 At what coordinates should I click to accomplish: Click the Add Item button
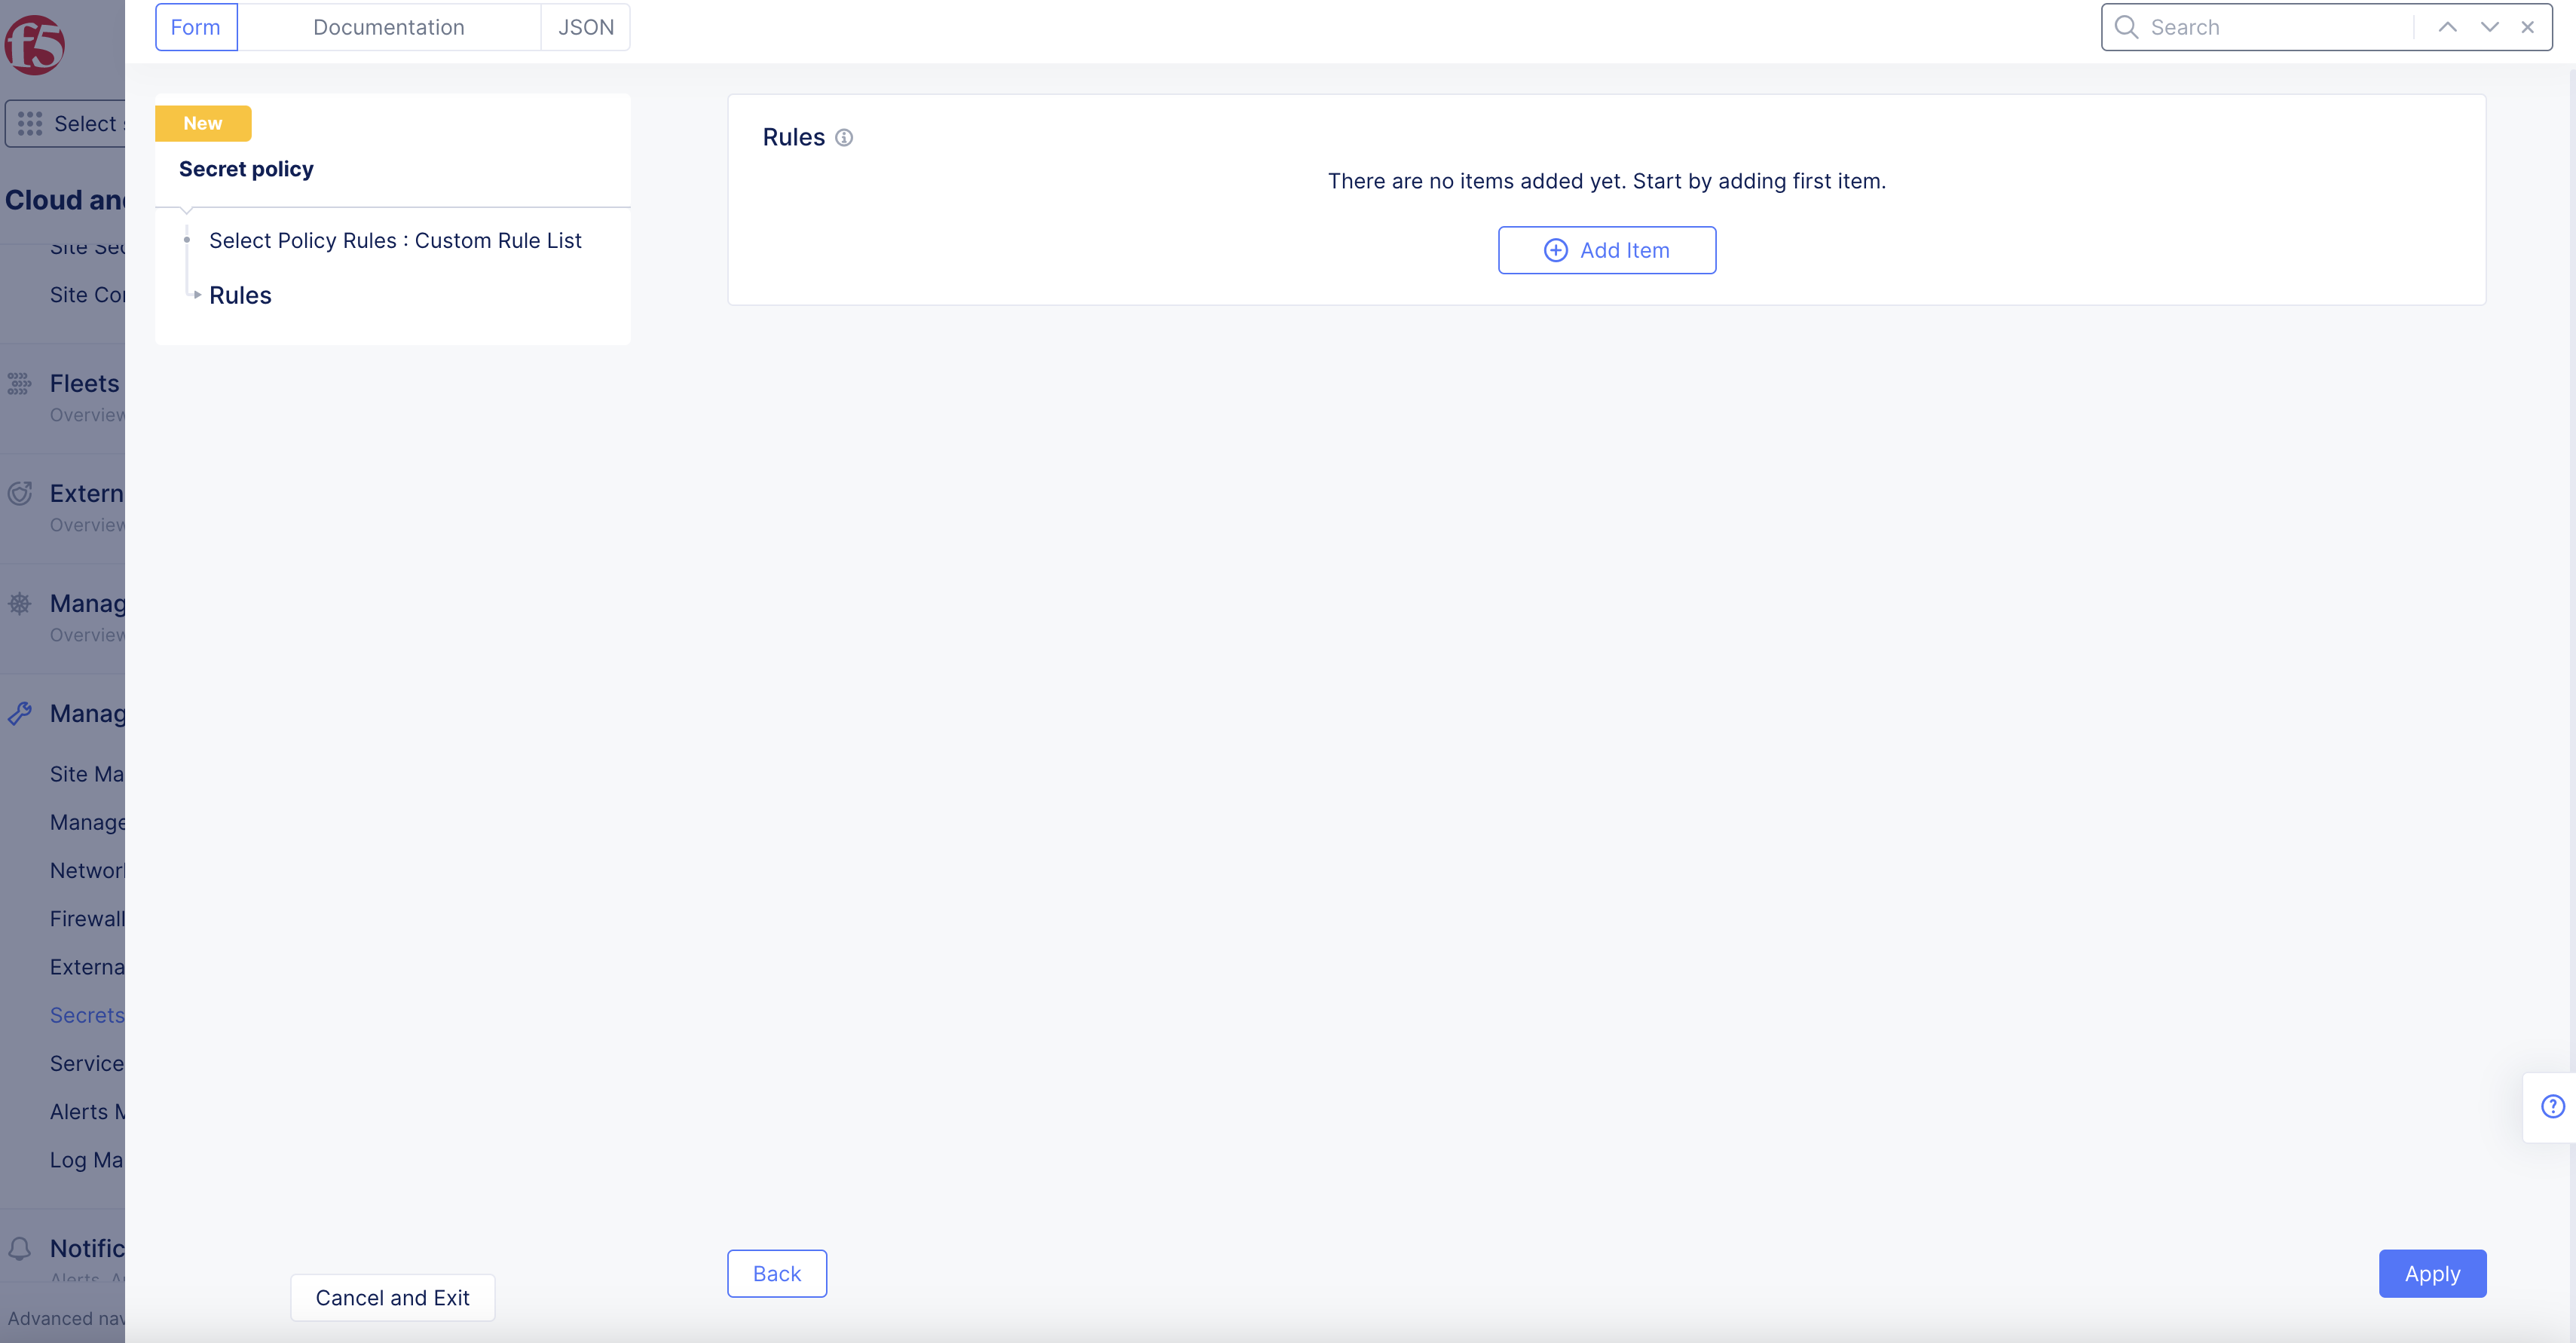(1606, 250)
